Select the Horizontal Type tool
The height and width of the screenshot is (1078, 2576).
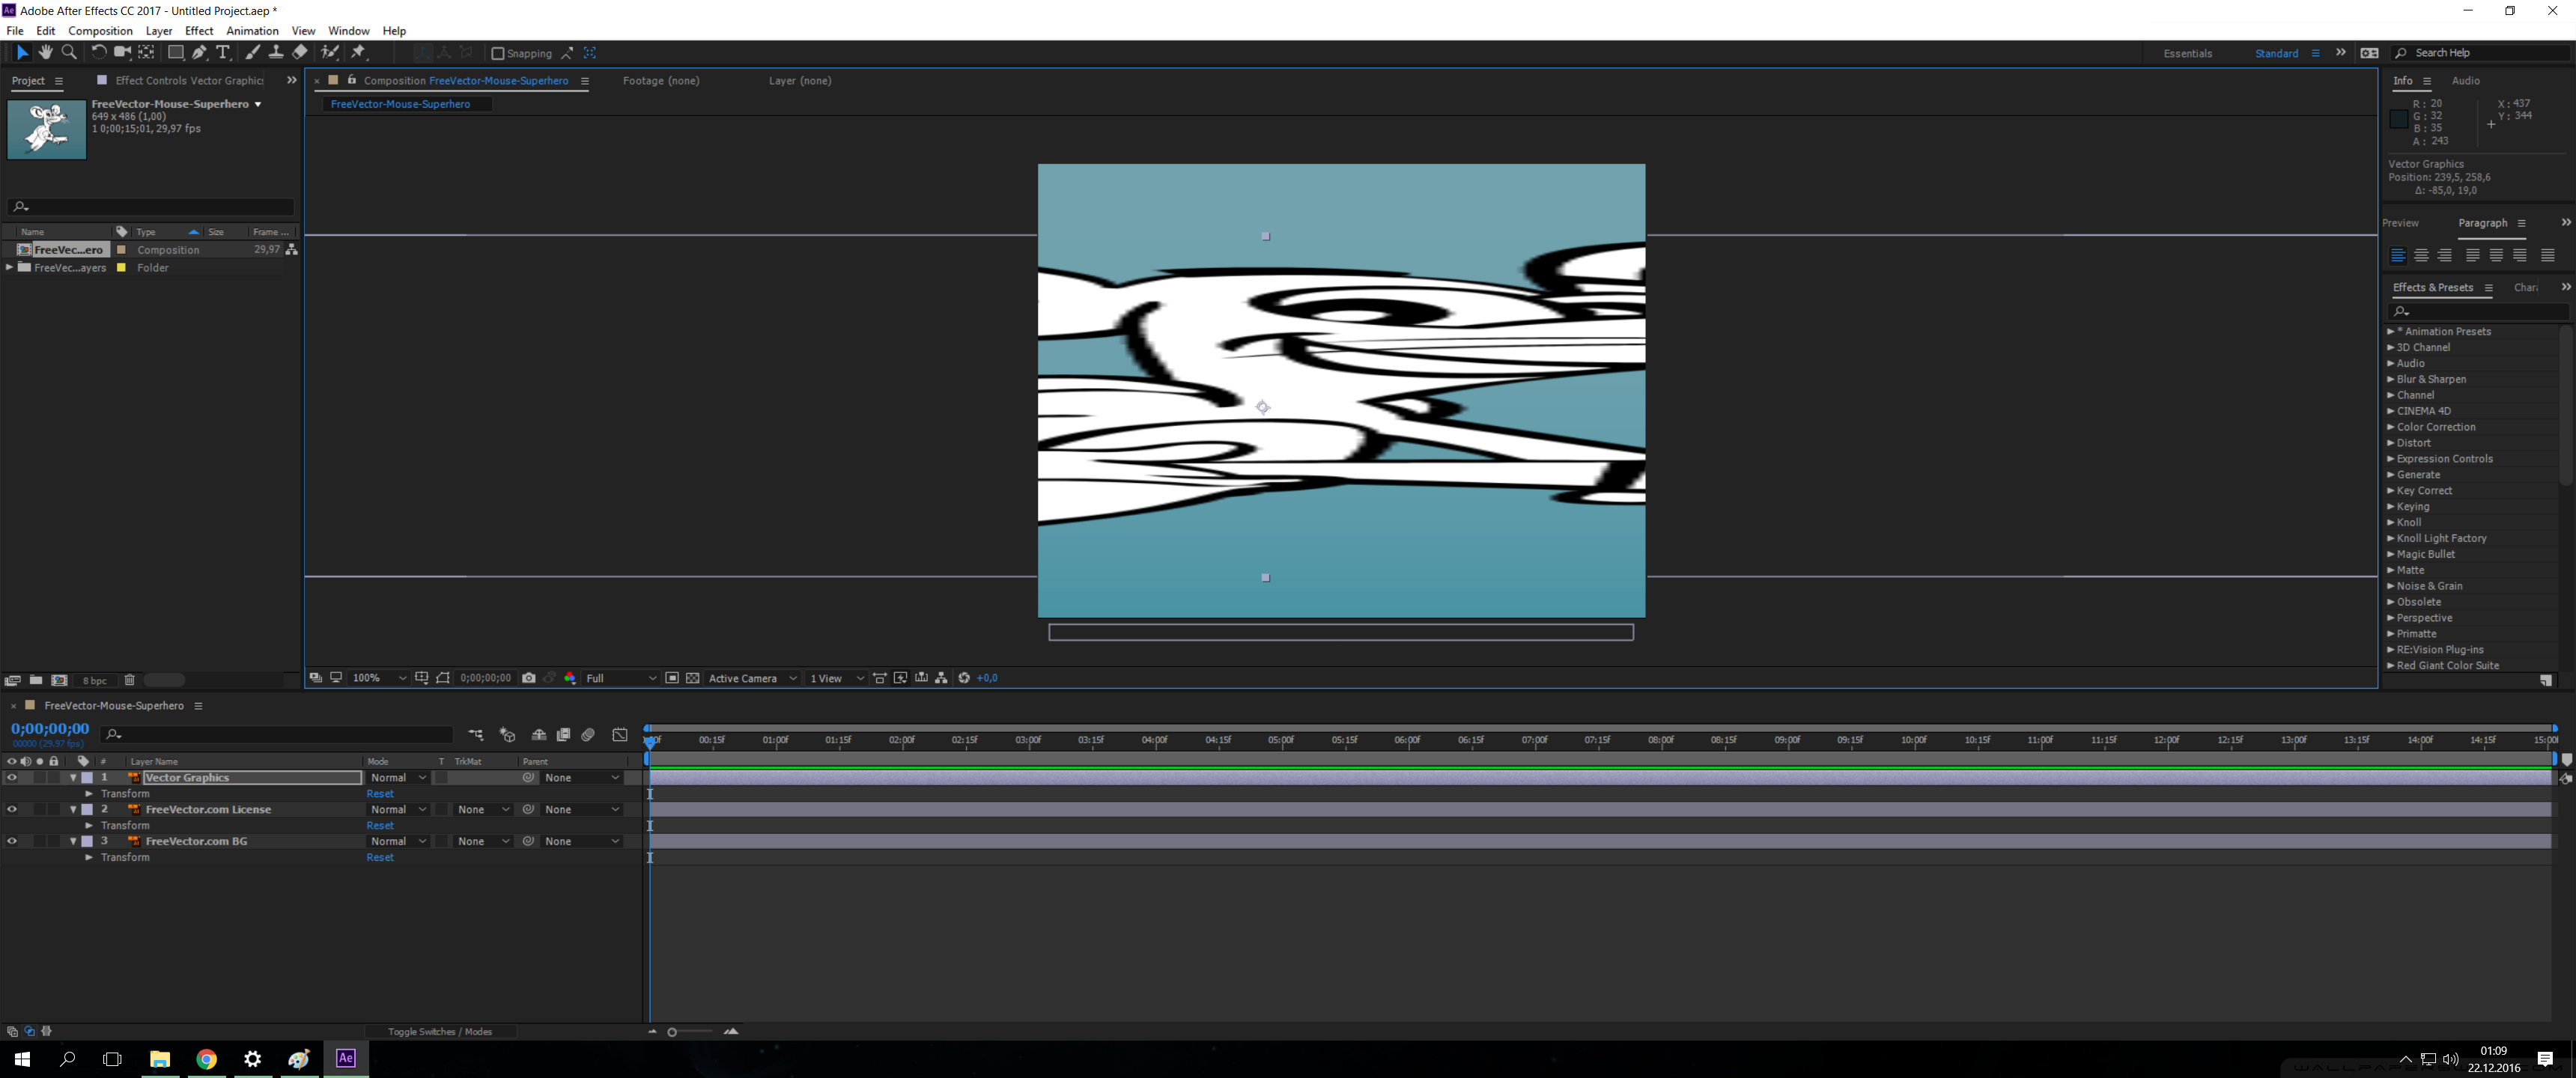(x=223, y=52)
